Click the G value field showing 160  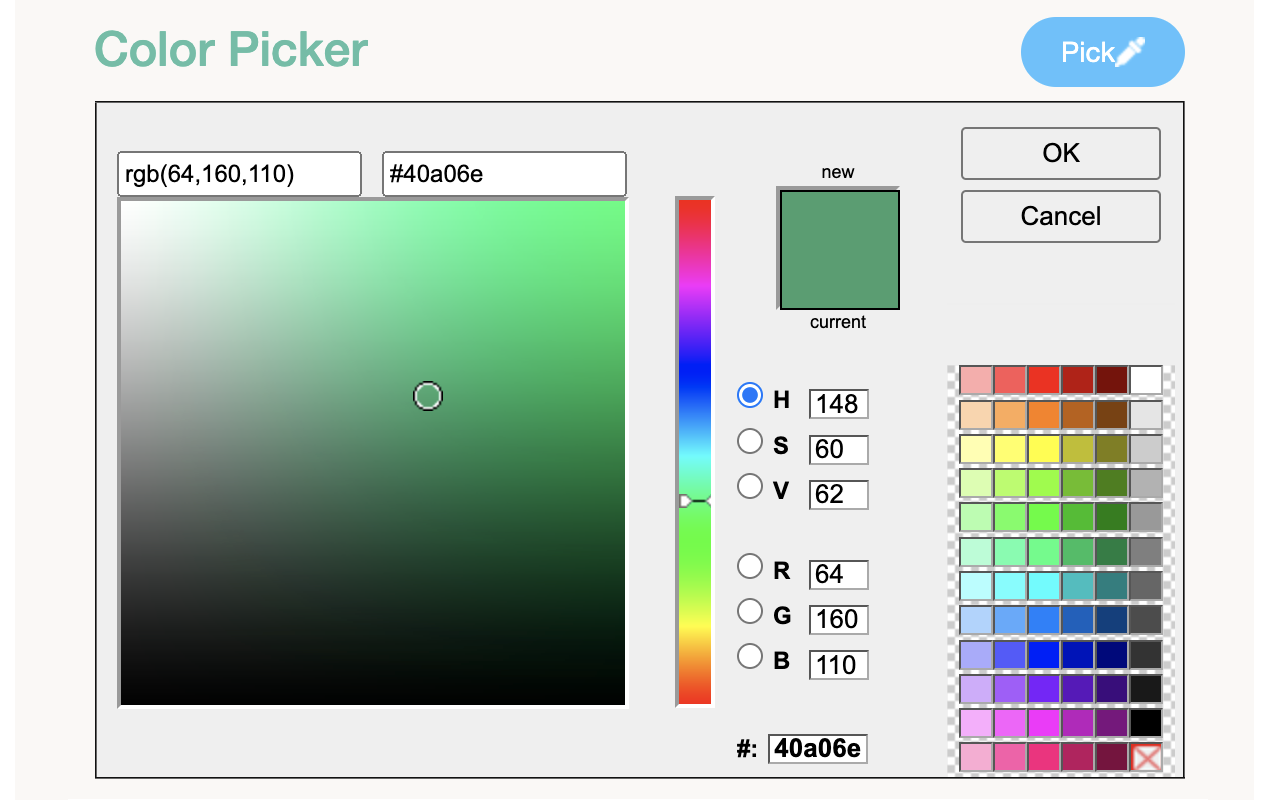(x=838, y=619)
